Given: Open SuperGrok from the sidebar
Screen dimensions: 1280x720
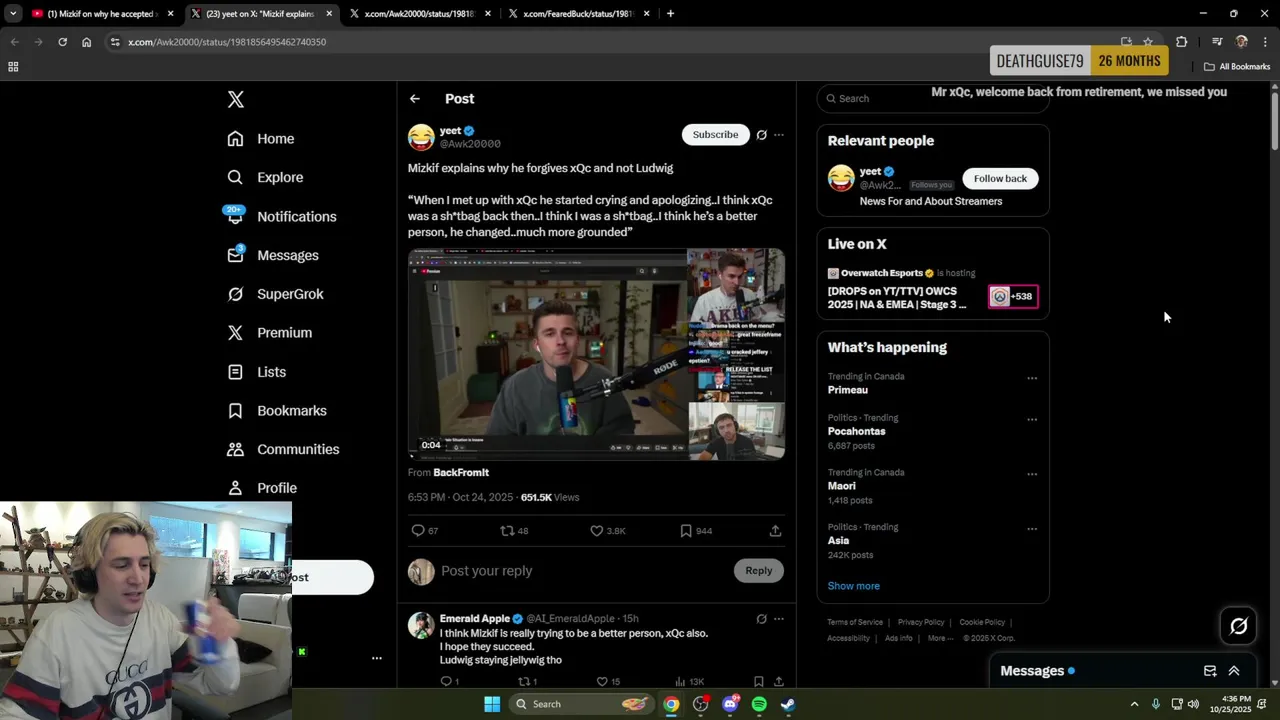Looking at the screenshot, I should [275, 294].
